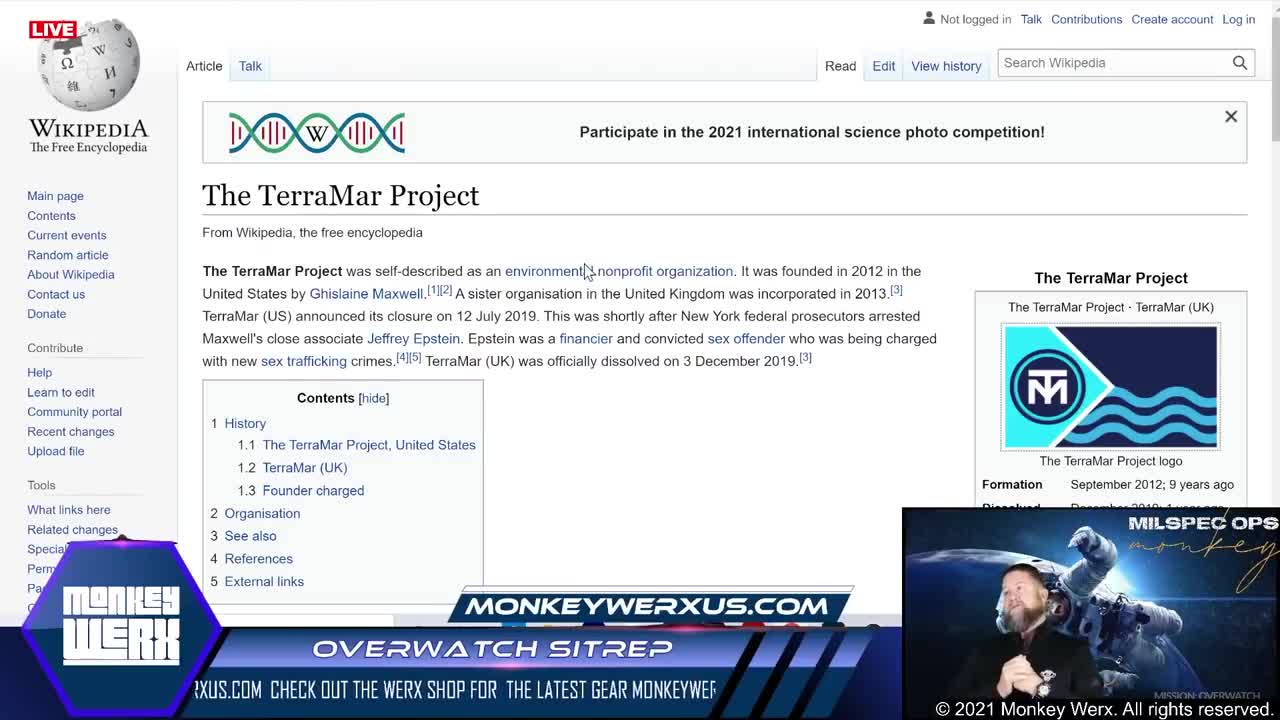1280x720 pixels.
Task: Jump to External links section
Action: point(264,582)
